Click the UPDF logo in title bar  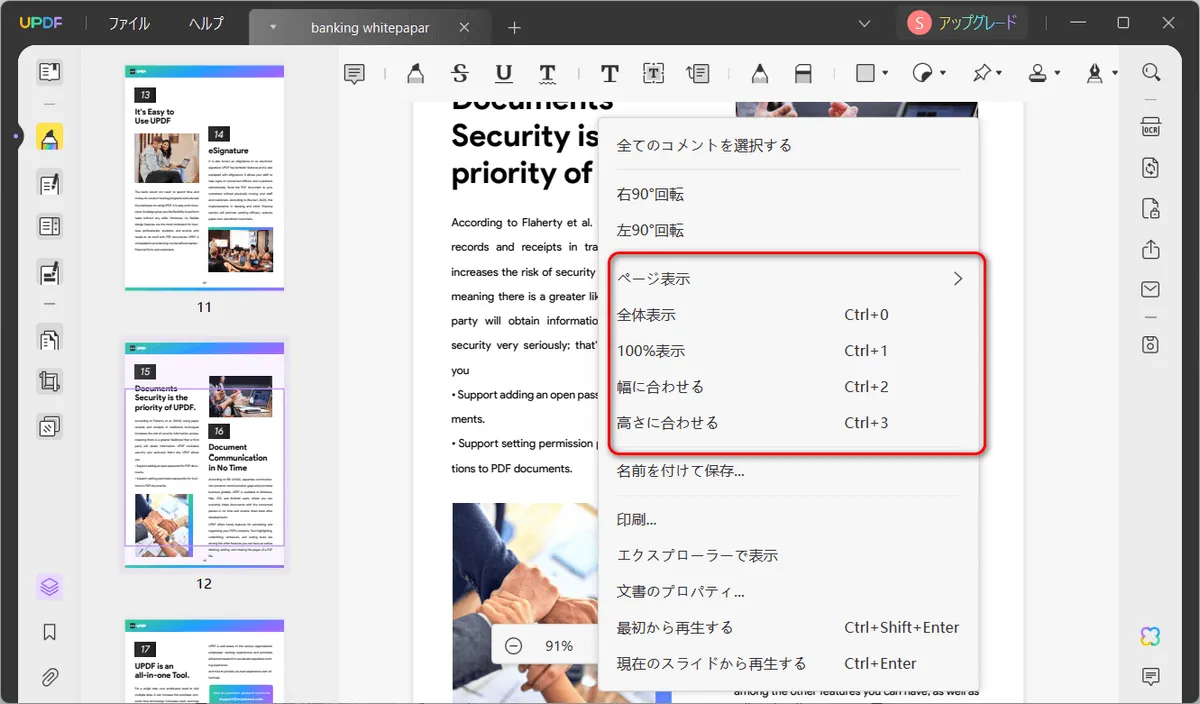coord(40,23)
